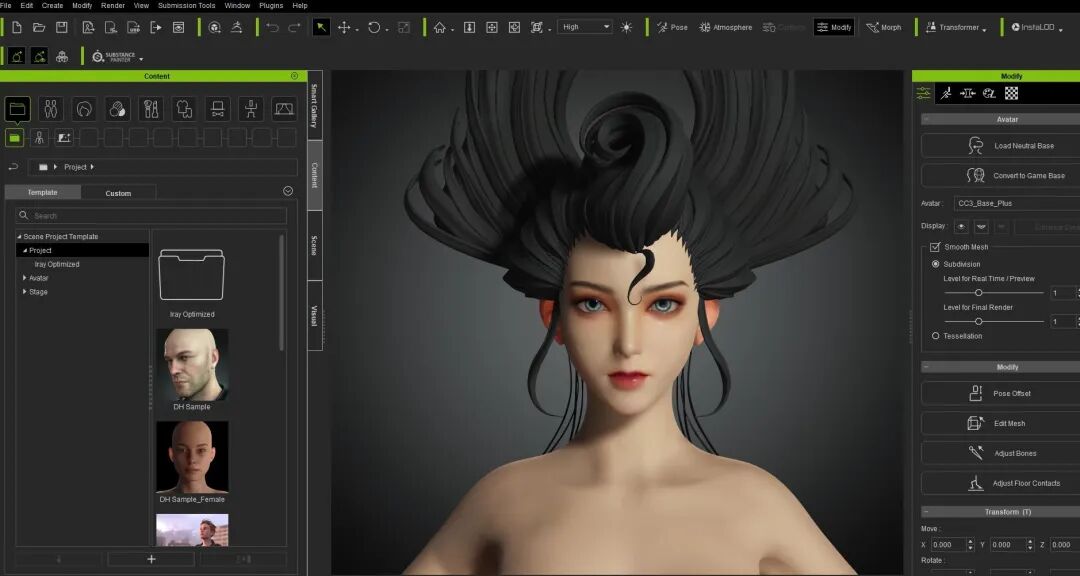The height and width of the screenshot is (576, 1080).
Task: Click the Undo arrow icon
Action: pyautogui.click(x=272, y=27)
